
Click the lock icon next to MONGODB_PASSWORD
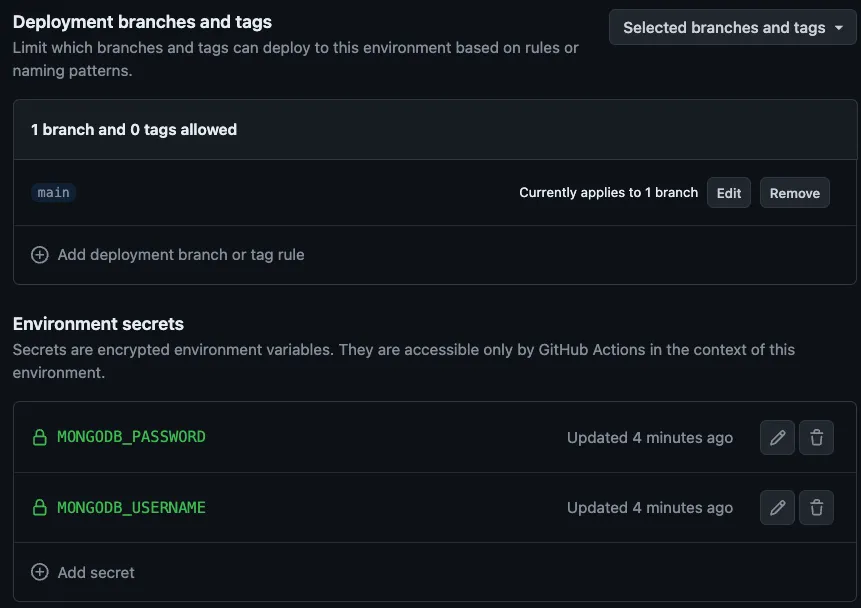40,437
